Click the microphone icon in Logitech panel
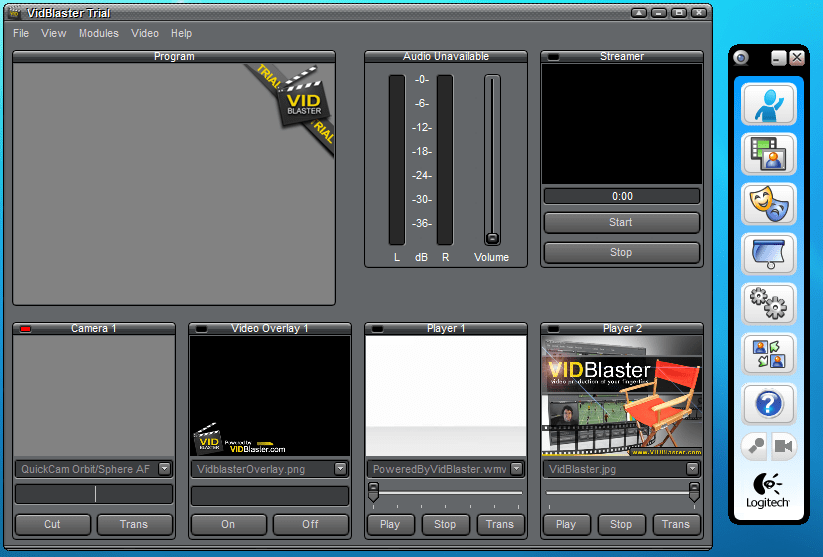Viewport: 823px width, 557px height. tap(755, 447)
